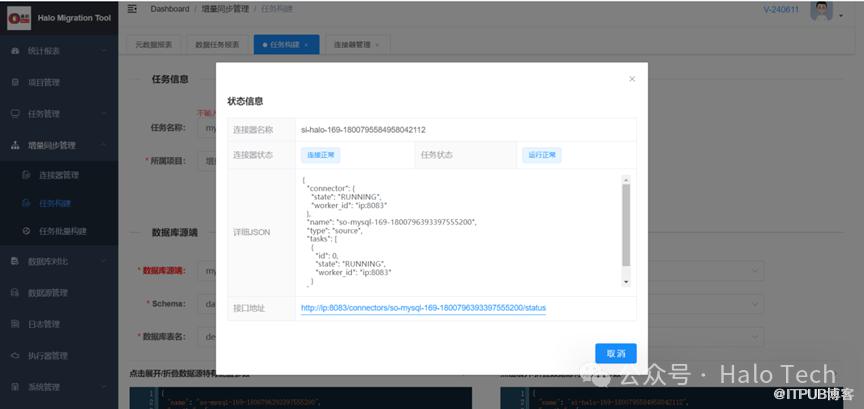864x409 pixels.
Task: Click the 项目管理 sidebar icon
Action: [14, 82]
